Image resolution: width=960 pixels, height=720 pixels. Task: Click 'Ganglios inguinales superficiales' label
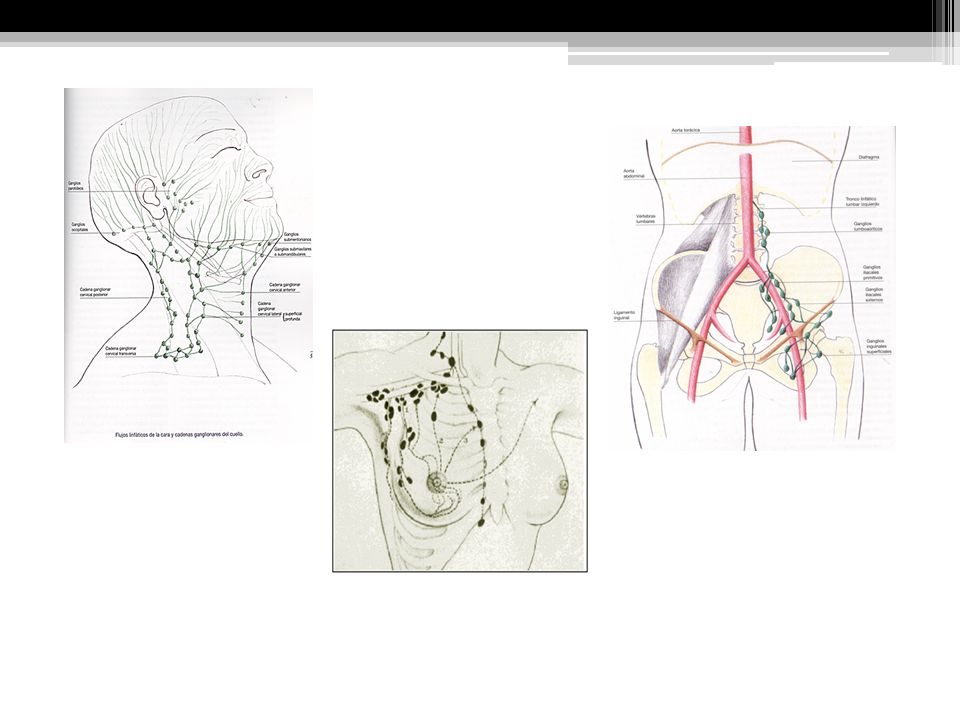tap(879, 347)
